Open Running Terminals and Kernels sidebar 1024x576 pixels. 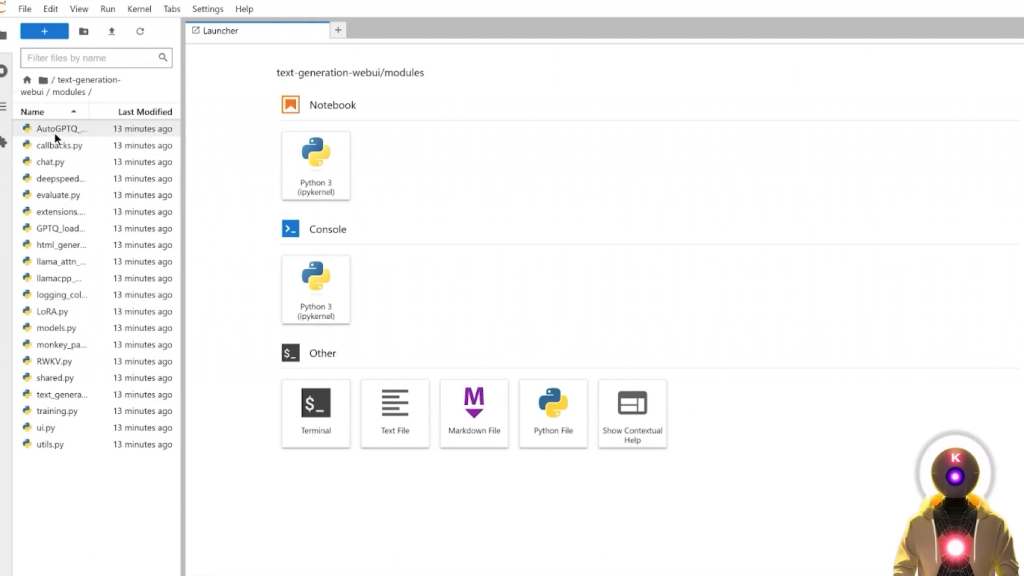pos(3,71)
